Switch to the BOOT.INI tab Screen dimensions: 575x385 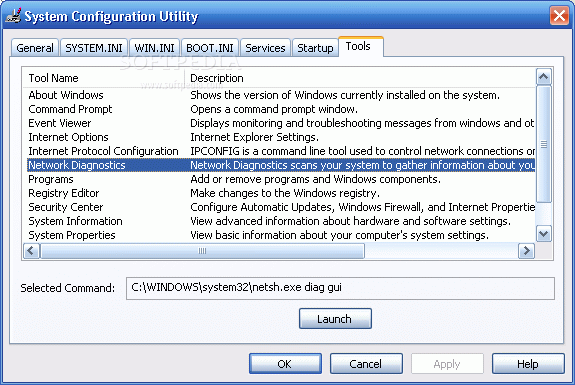210,48
